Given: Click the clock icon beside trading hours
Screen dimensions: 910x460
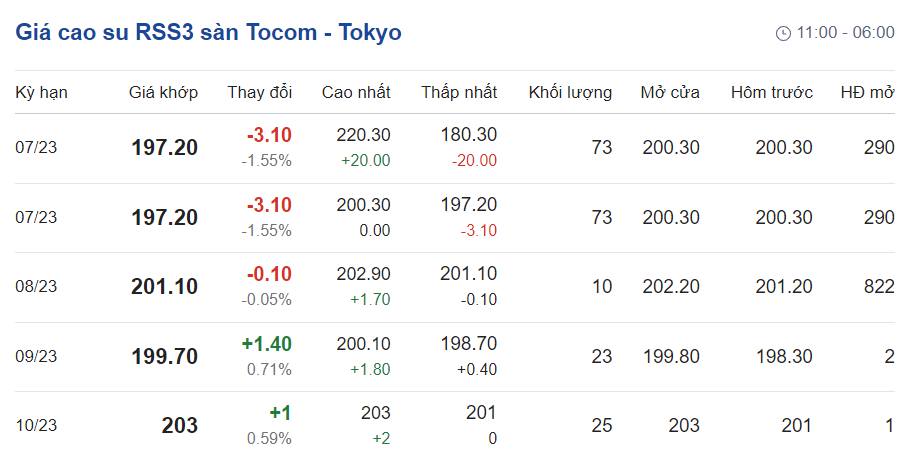Looking at the screenshot, I should tap(783, 33).
